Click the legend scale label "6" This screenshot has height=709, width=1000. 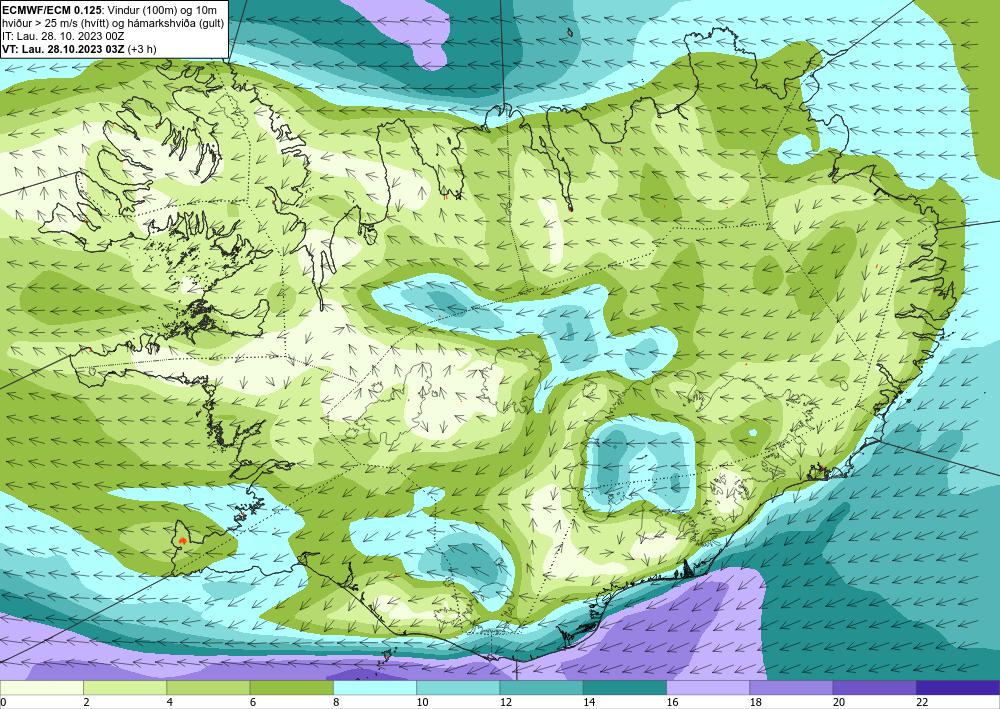coord(253,702)
